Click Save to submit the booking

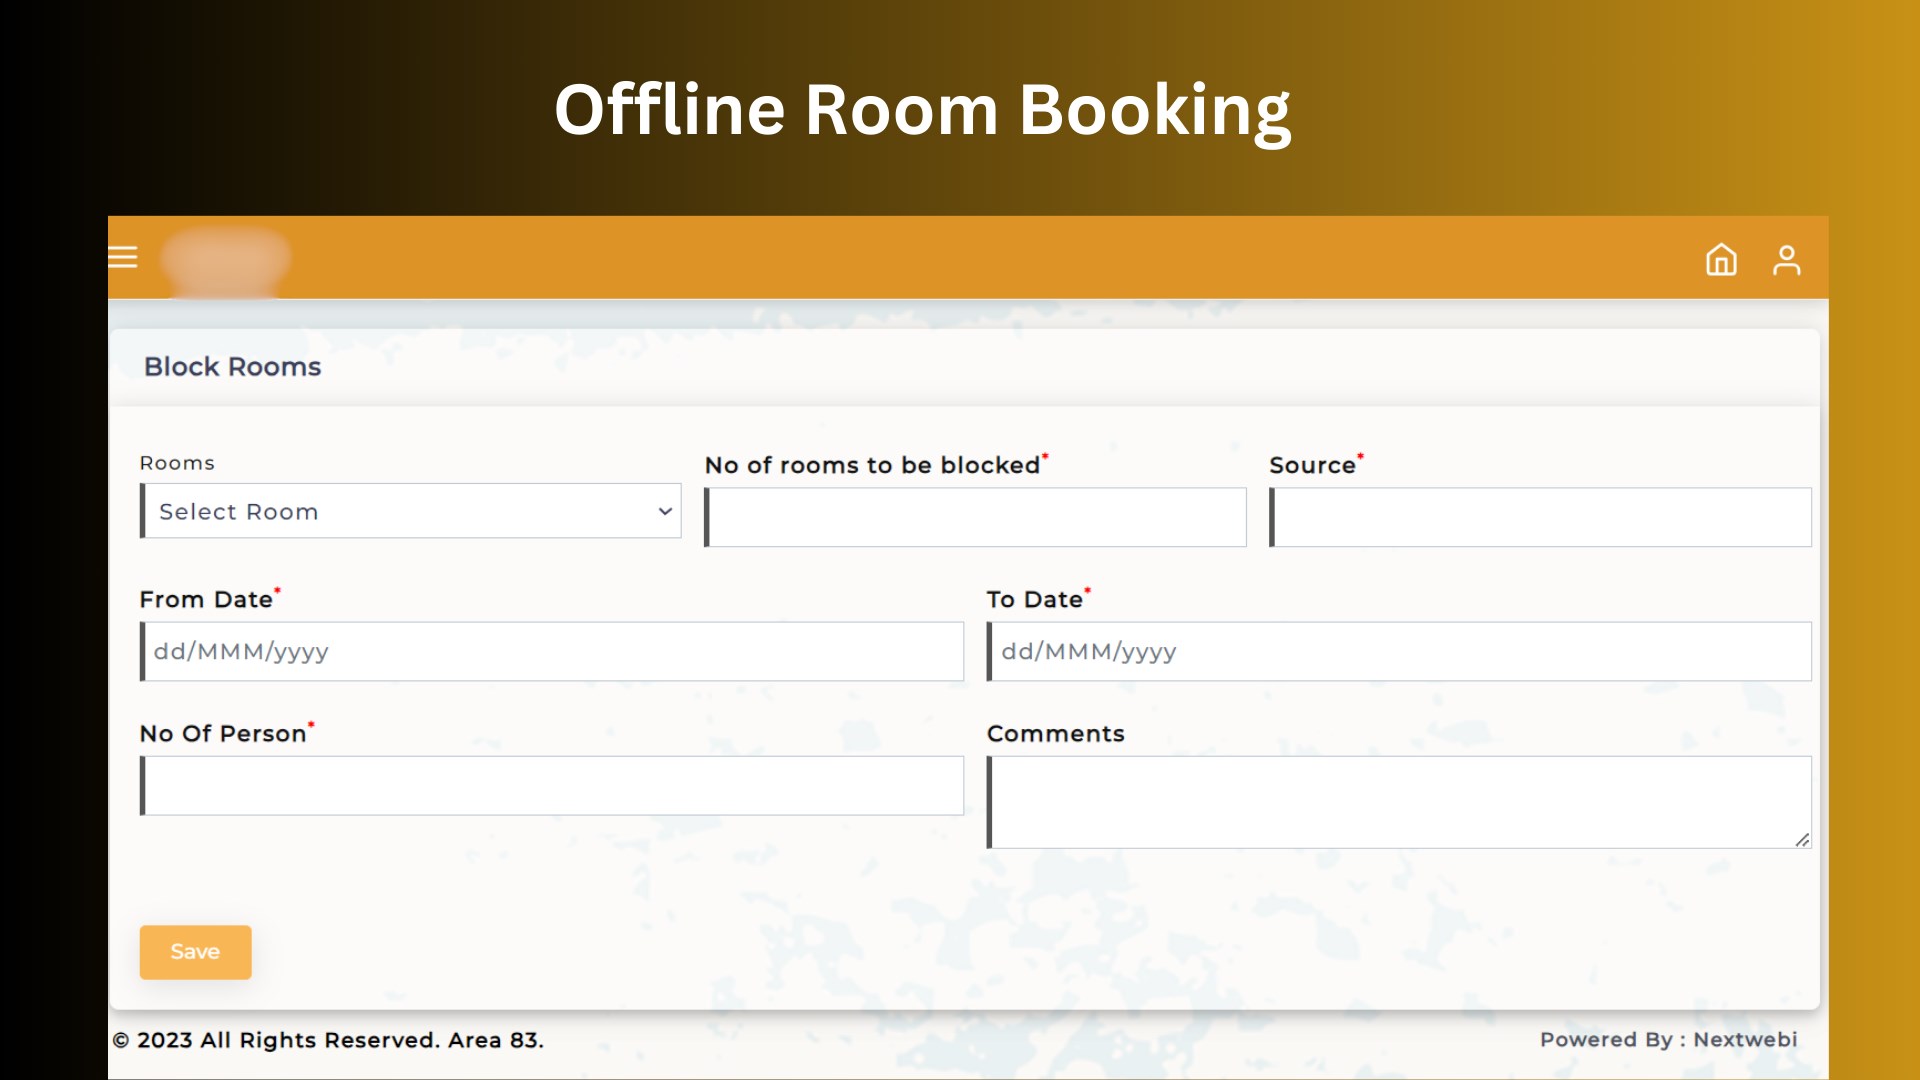[195, 951]
